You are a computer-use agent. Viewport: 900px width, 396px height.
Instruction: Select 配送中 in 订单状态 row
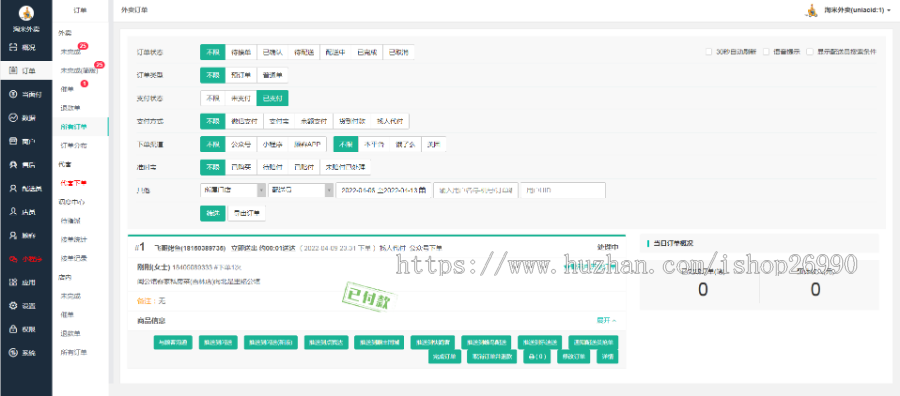click(335, 52)
